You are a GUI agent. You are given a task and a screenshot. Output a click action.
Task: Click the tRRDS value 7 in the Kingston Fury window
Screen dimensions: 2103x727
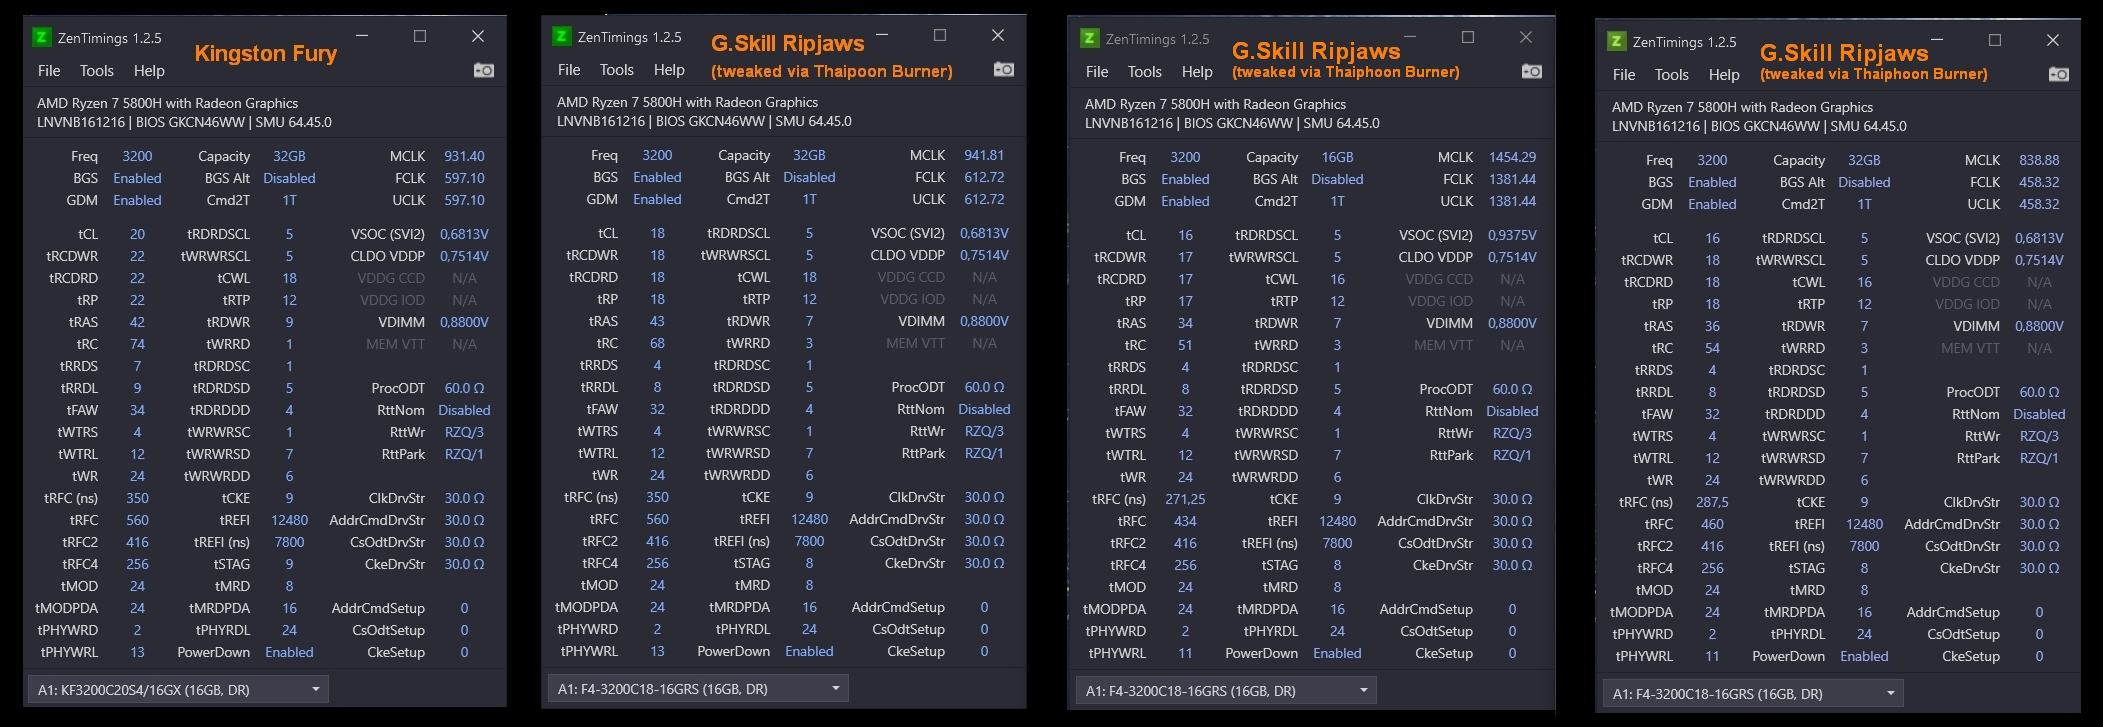tap(137, 366)
